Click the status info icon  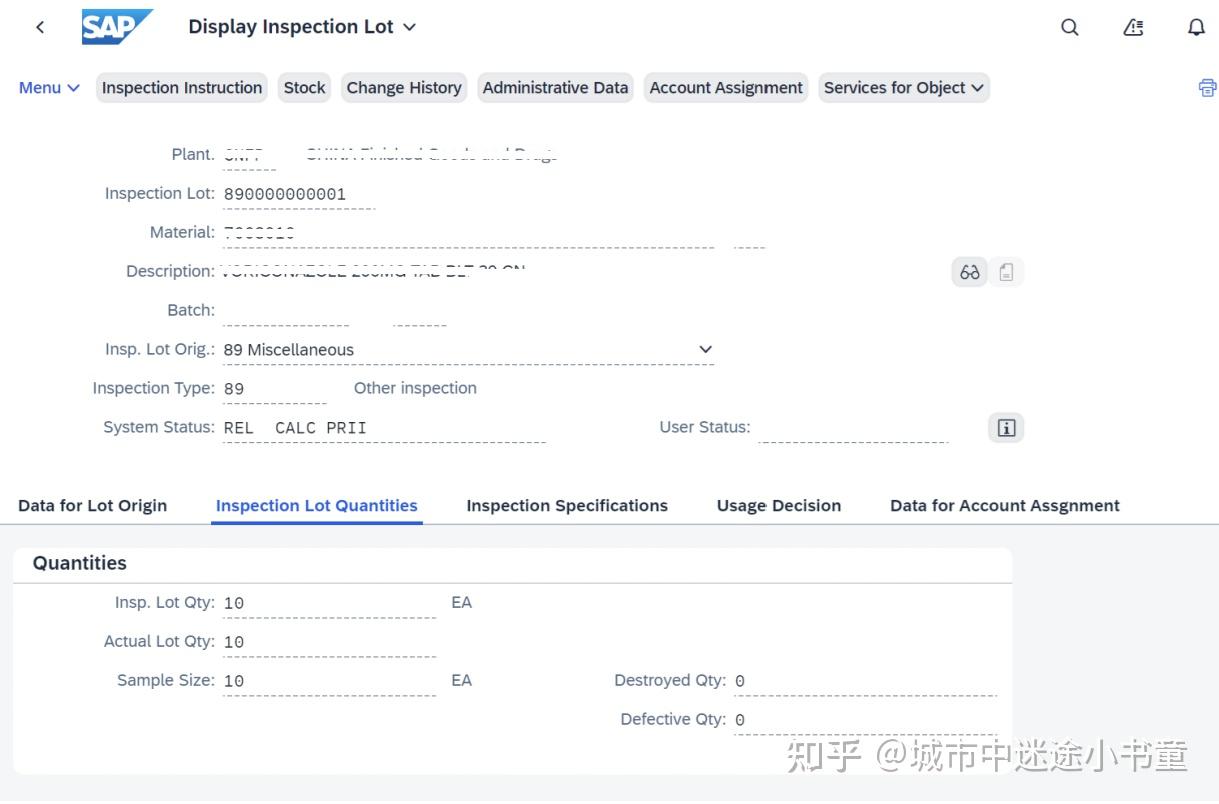(x=1006, y=428)
